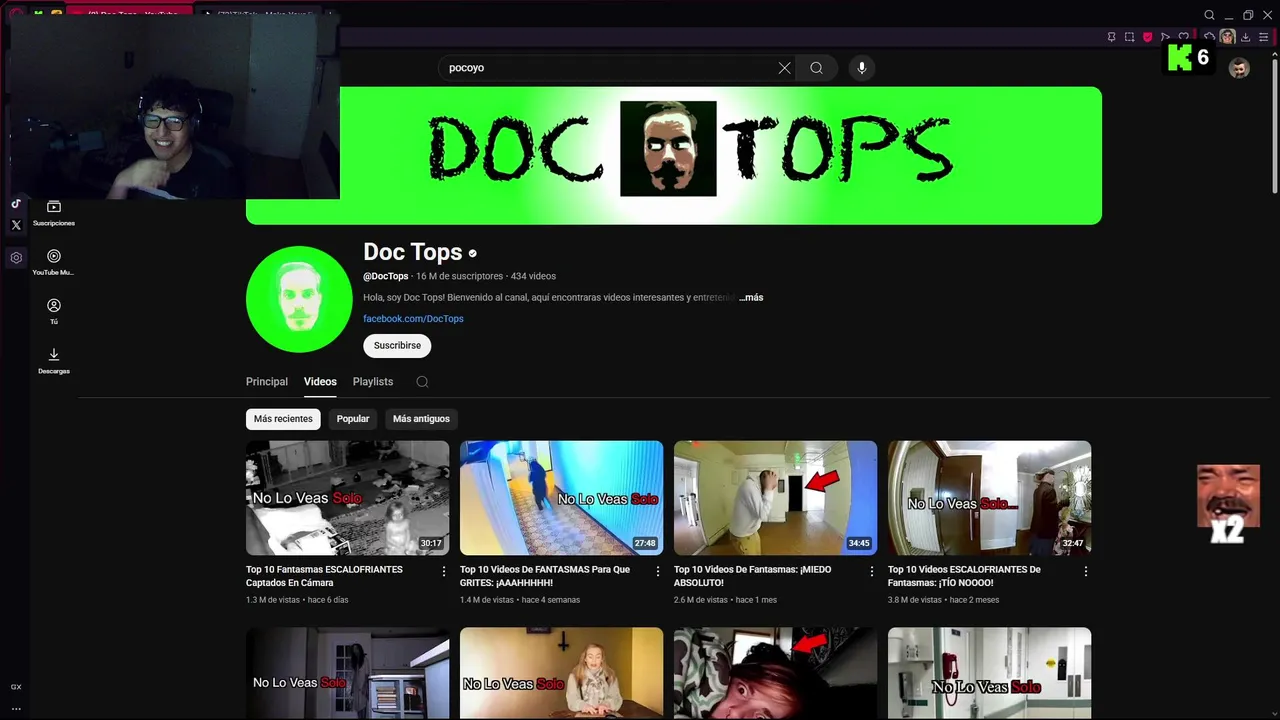Image resolution: width=1280 pixels, height=720 pixels.
Task: Click the browser profile avatar in toolbar
Action: point(1227,37)
